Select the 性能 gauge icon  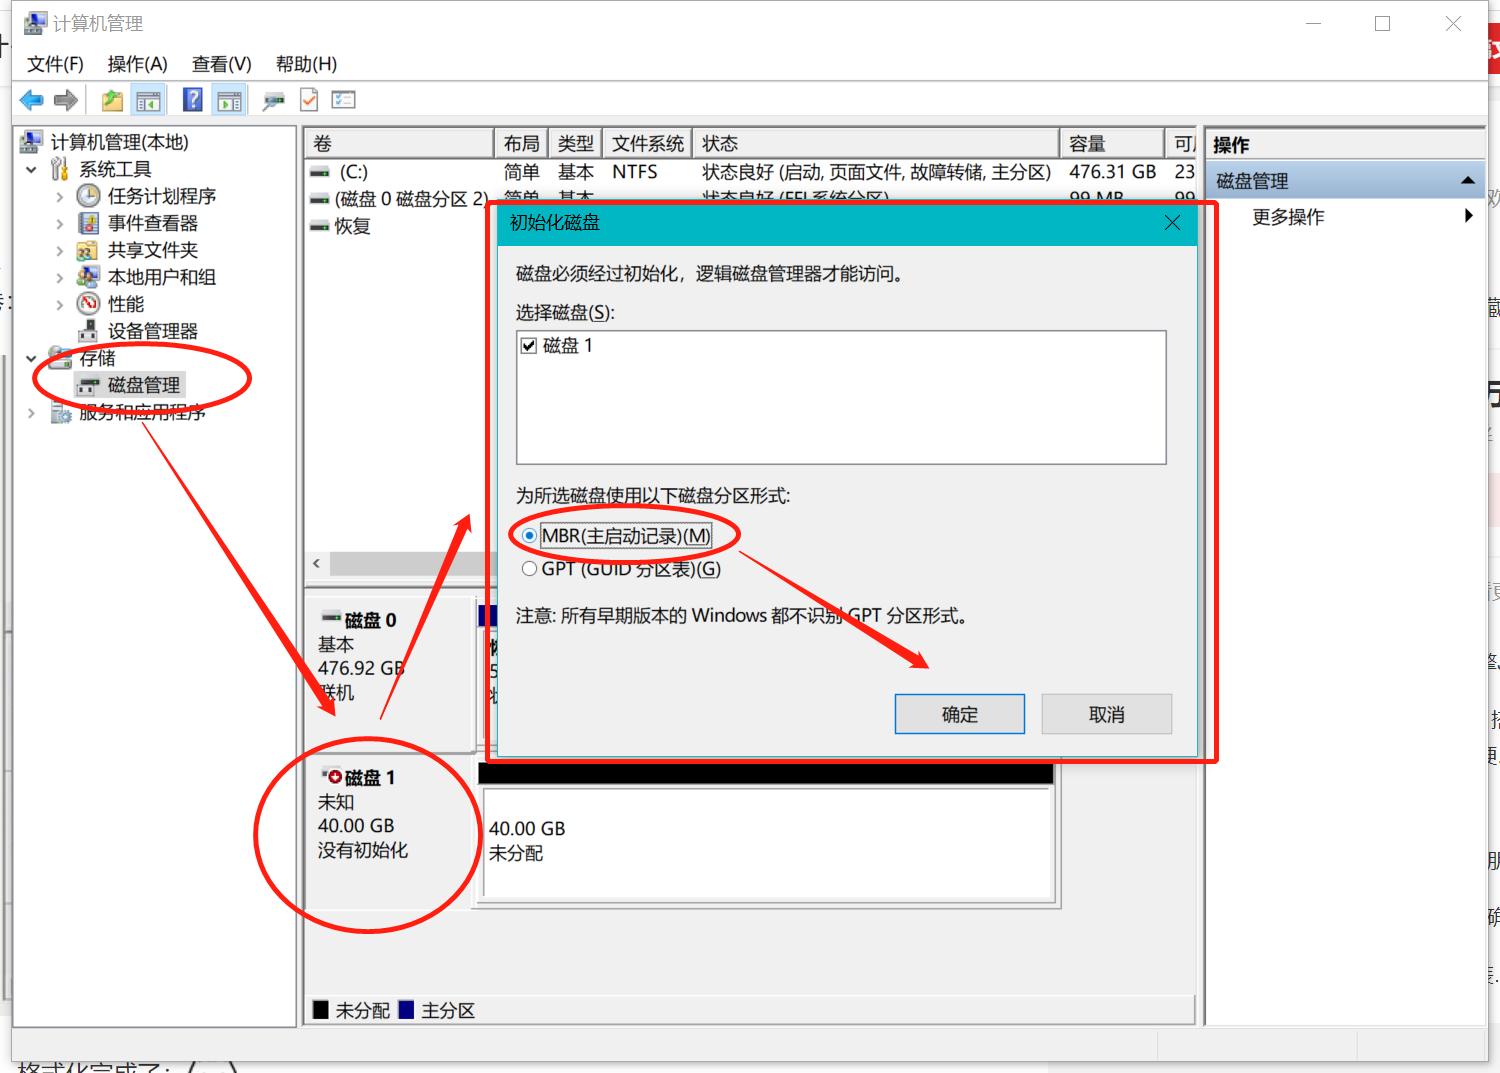point(89,304)
